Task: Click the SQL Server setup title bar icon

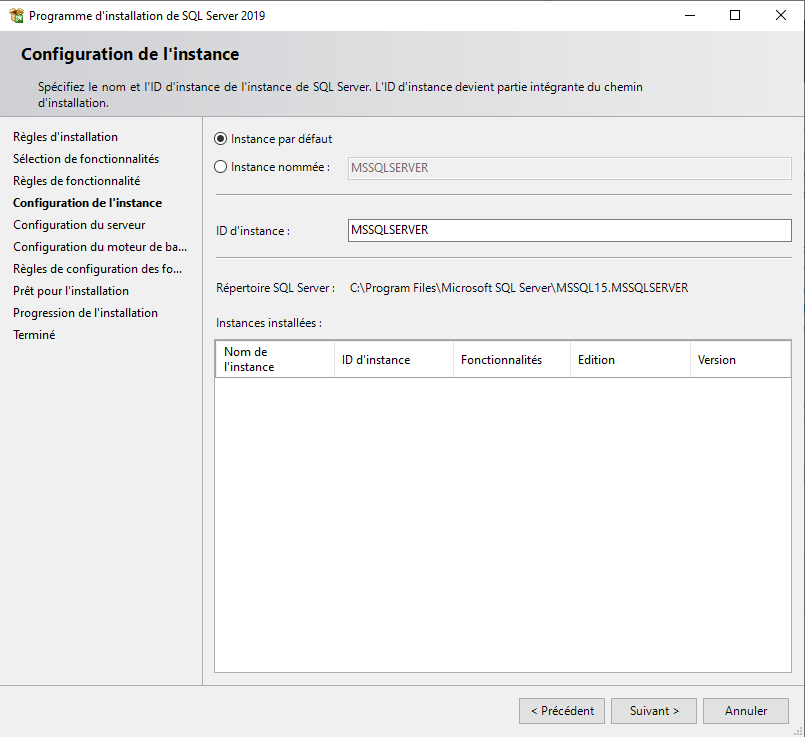Action: coord(16,16)
